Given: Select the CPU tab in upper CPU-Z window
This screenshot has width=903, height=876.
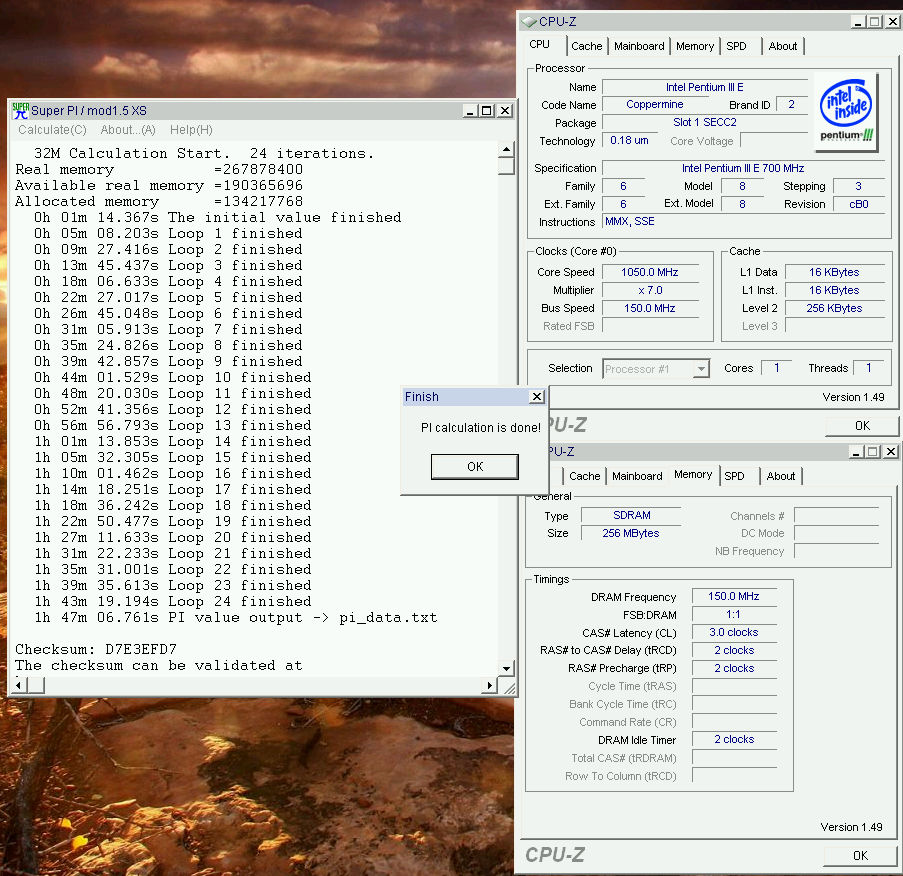Looking at the screenshot, I should point(540,44).
